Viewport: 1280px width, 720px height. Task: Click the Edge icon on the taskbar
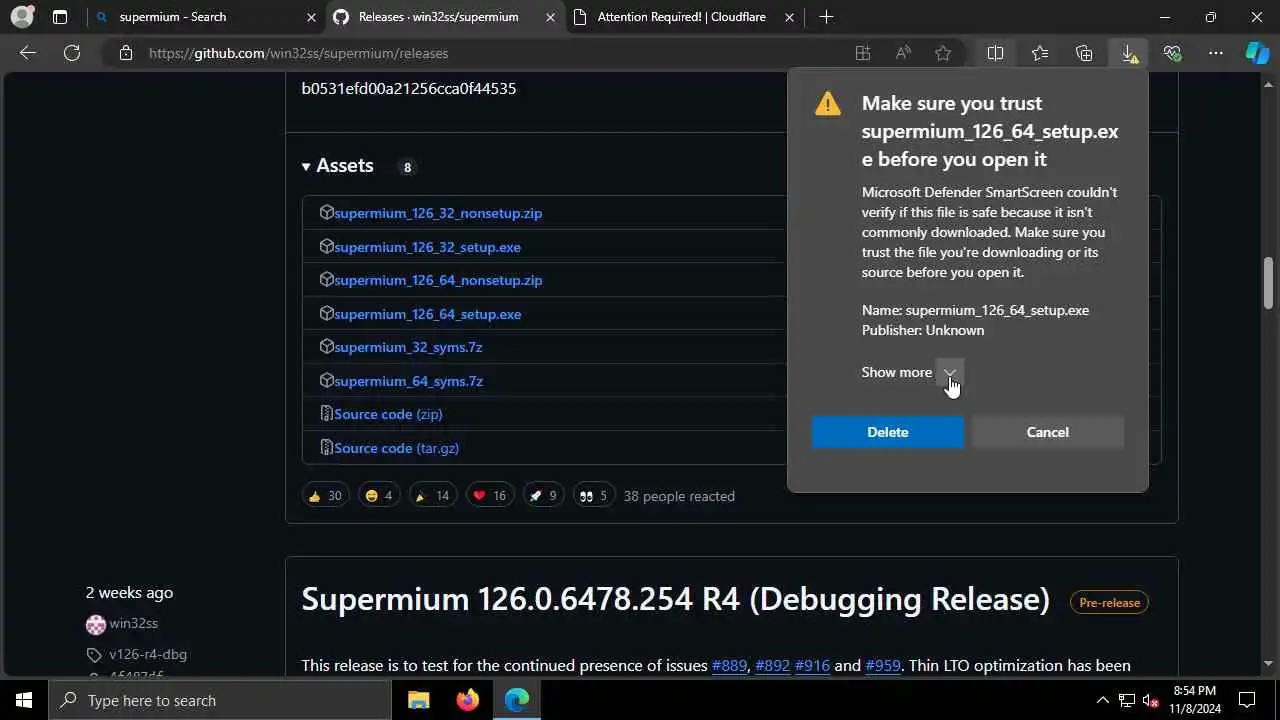(x=516, y=700)
